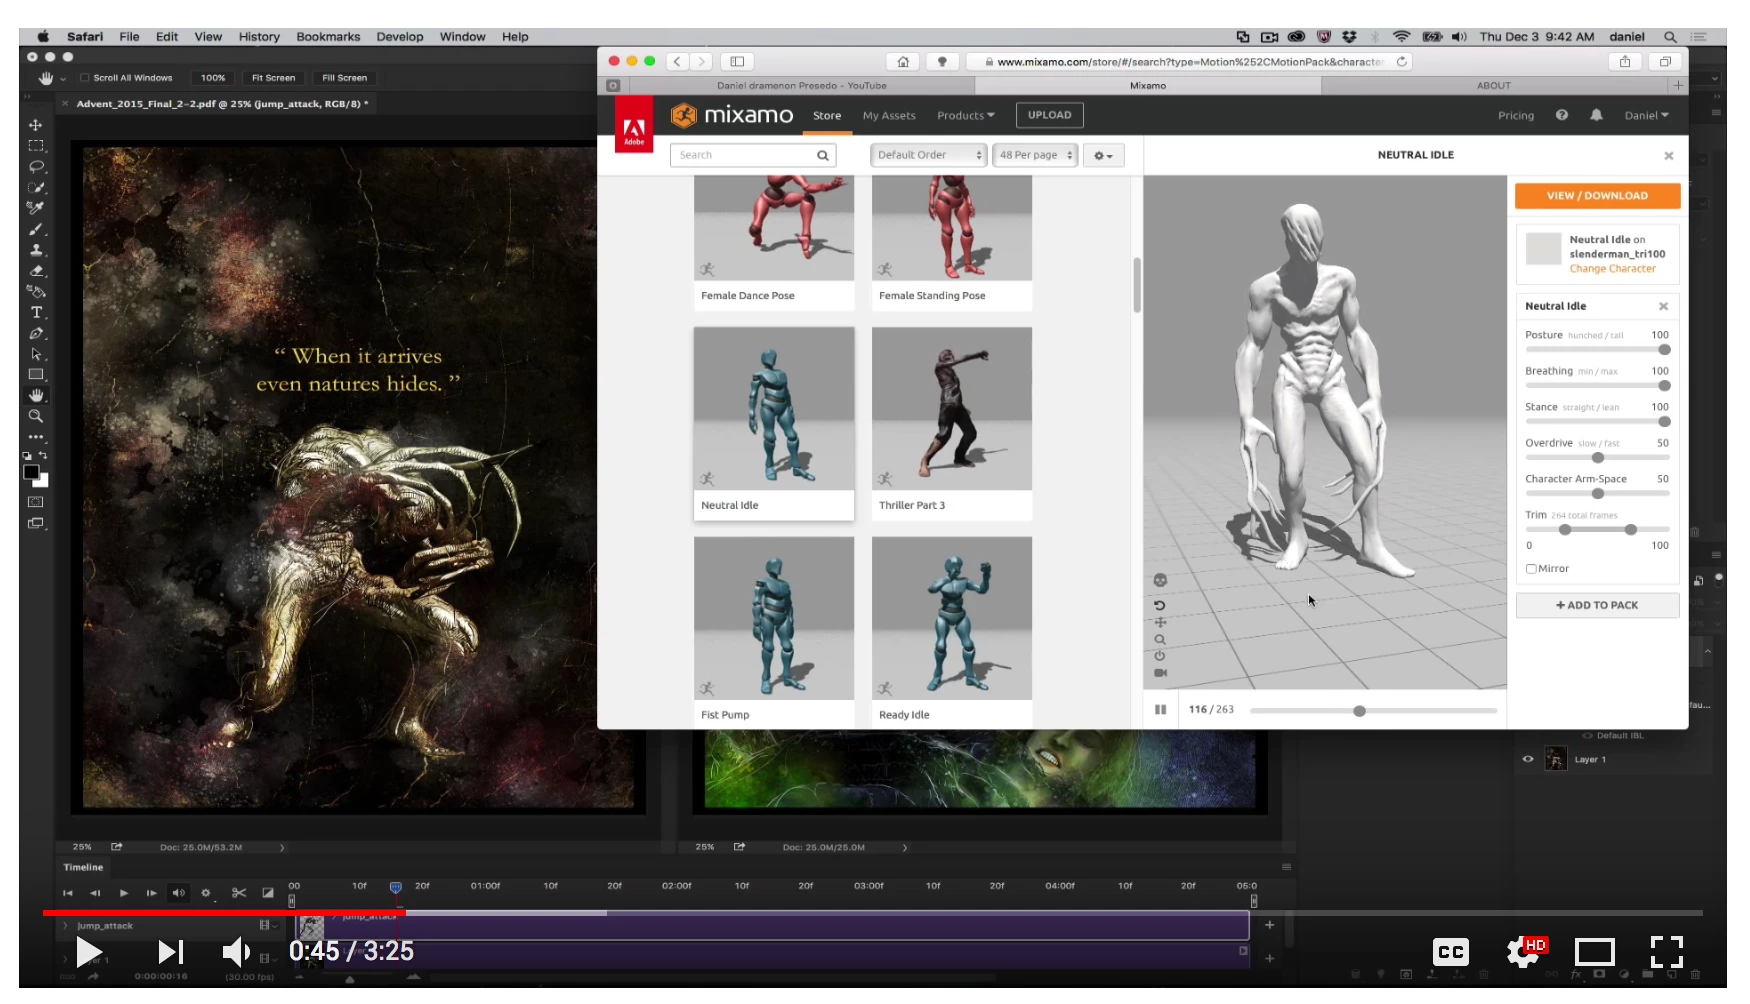Select the Move tool in Photoshop
Viewport: 1750px width, 1004px height.
pyautogui.click(x=36, y=125)
